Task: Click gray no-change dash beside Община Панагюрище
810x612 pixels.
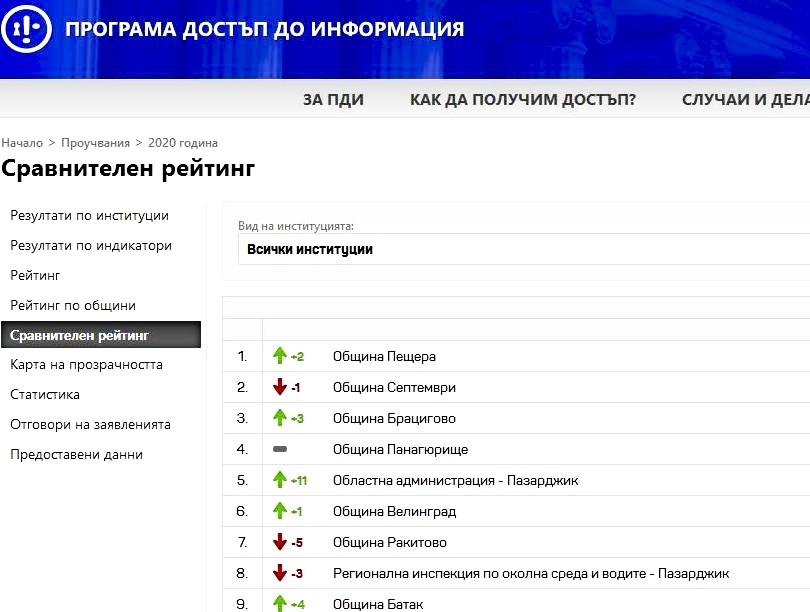Action: point(279,449)
